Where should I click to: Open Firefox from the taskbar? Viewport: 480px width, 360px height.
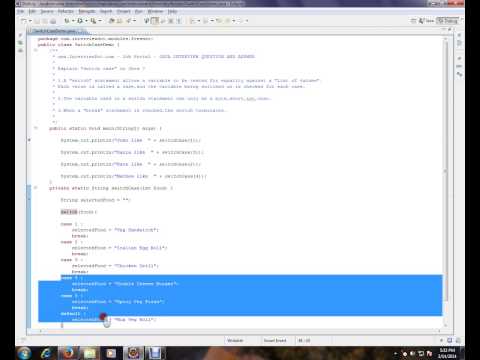[x=68, y=353]
